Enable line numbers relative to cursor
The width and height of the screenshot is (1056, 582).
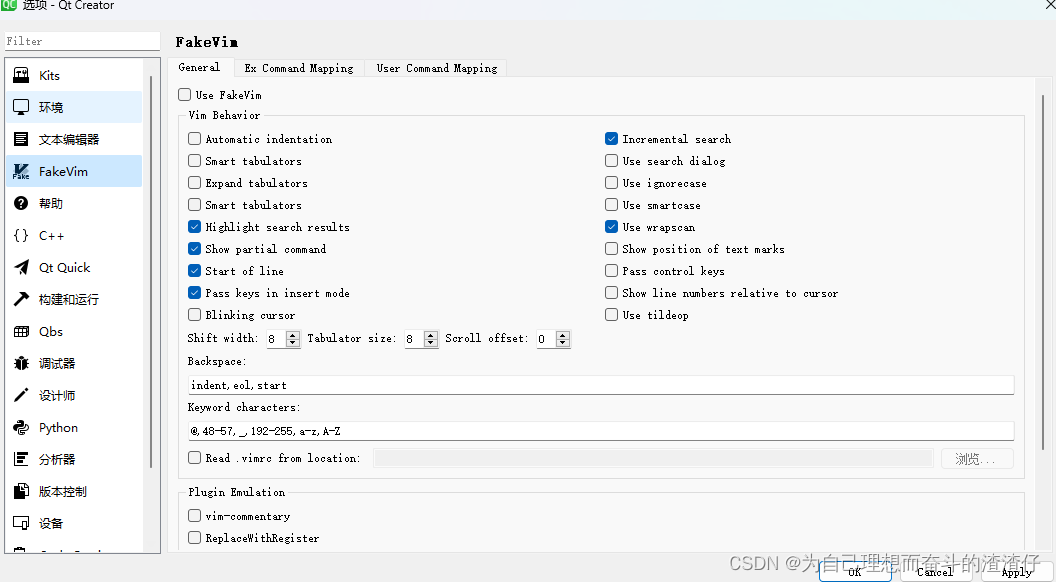[612, 293]
